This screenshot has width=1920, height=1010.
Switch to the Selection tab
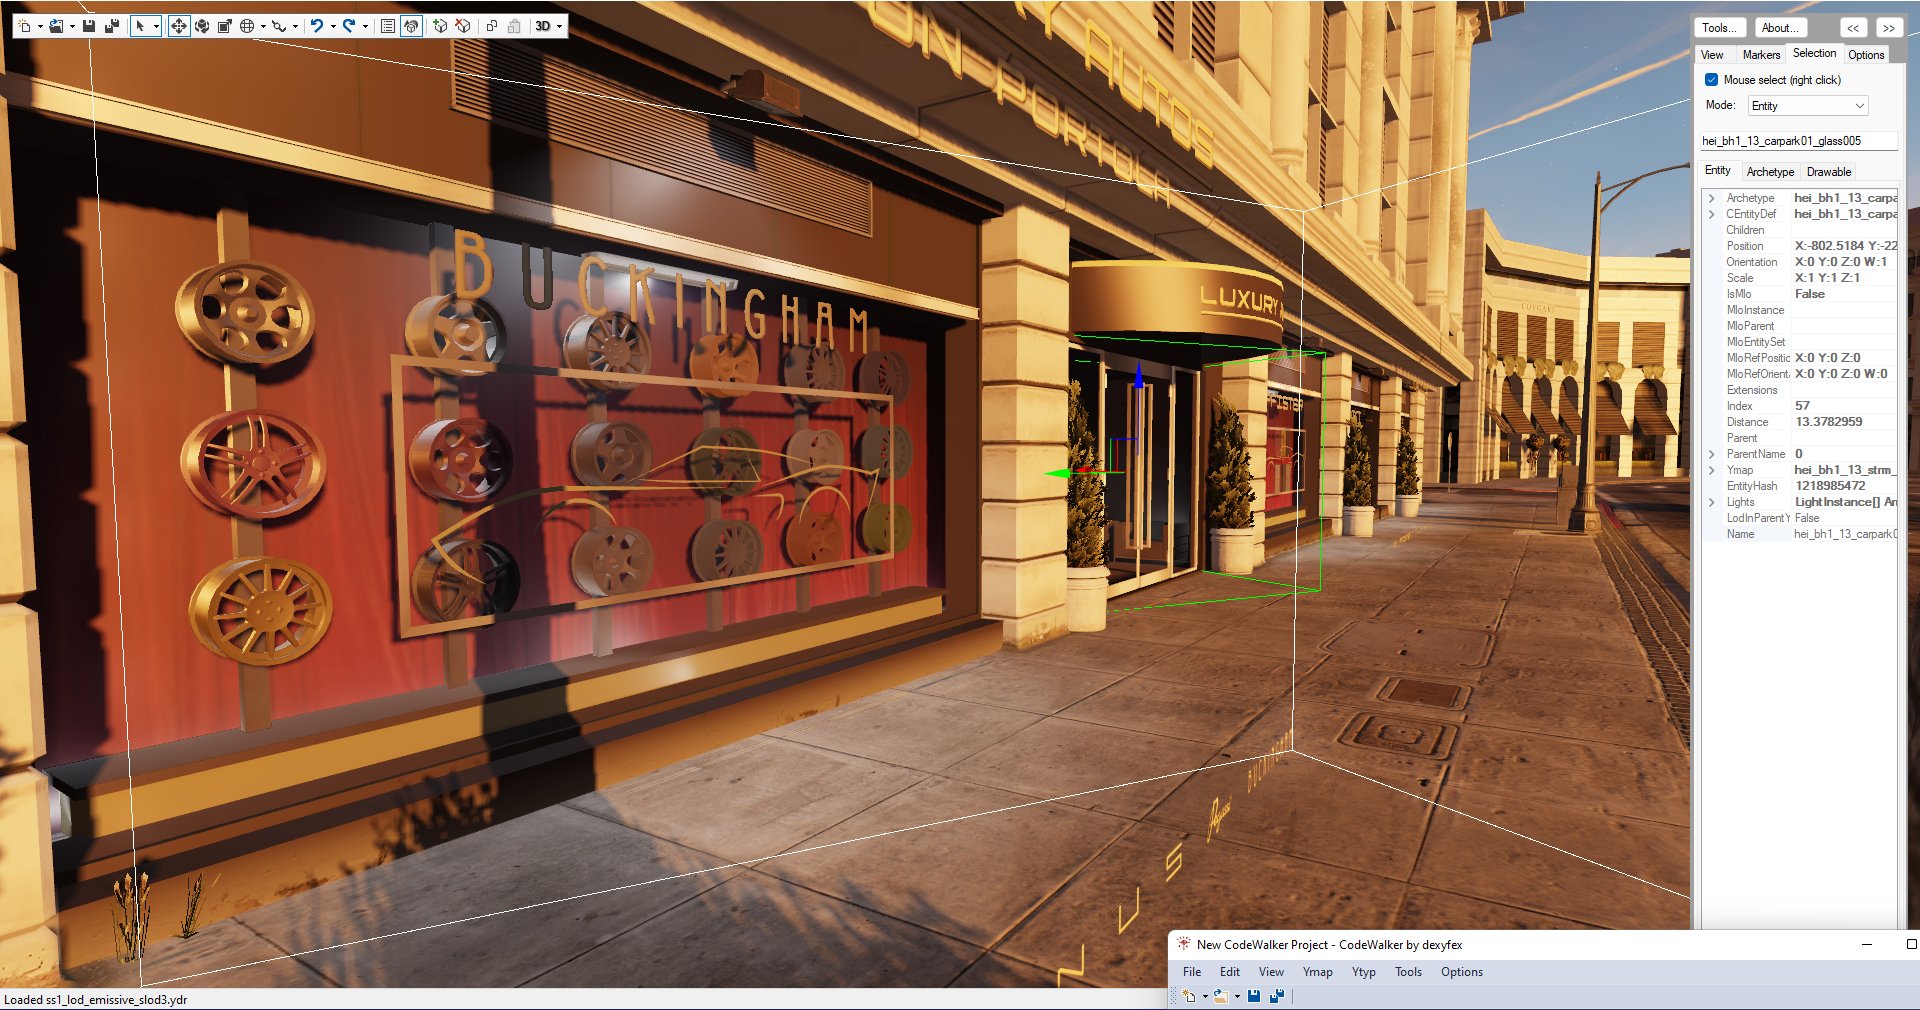point(1814,53)
